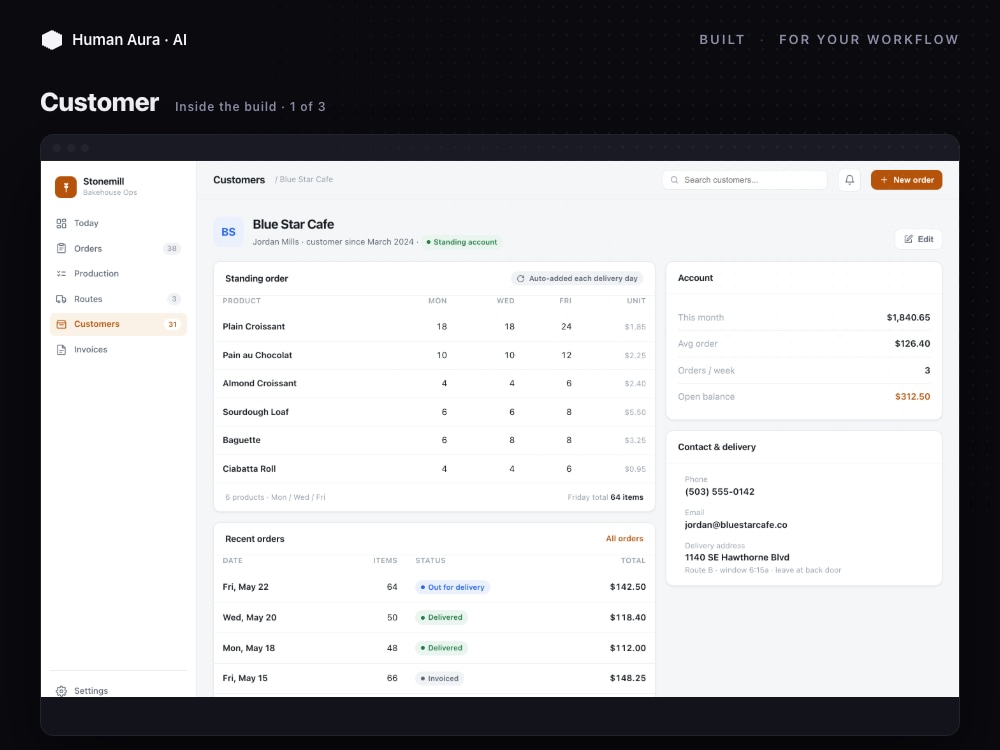Select Pain au Chocolat row
This screenshot has width=1000, height=750.
pos(434,355)
